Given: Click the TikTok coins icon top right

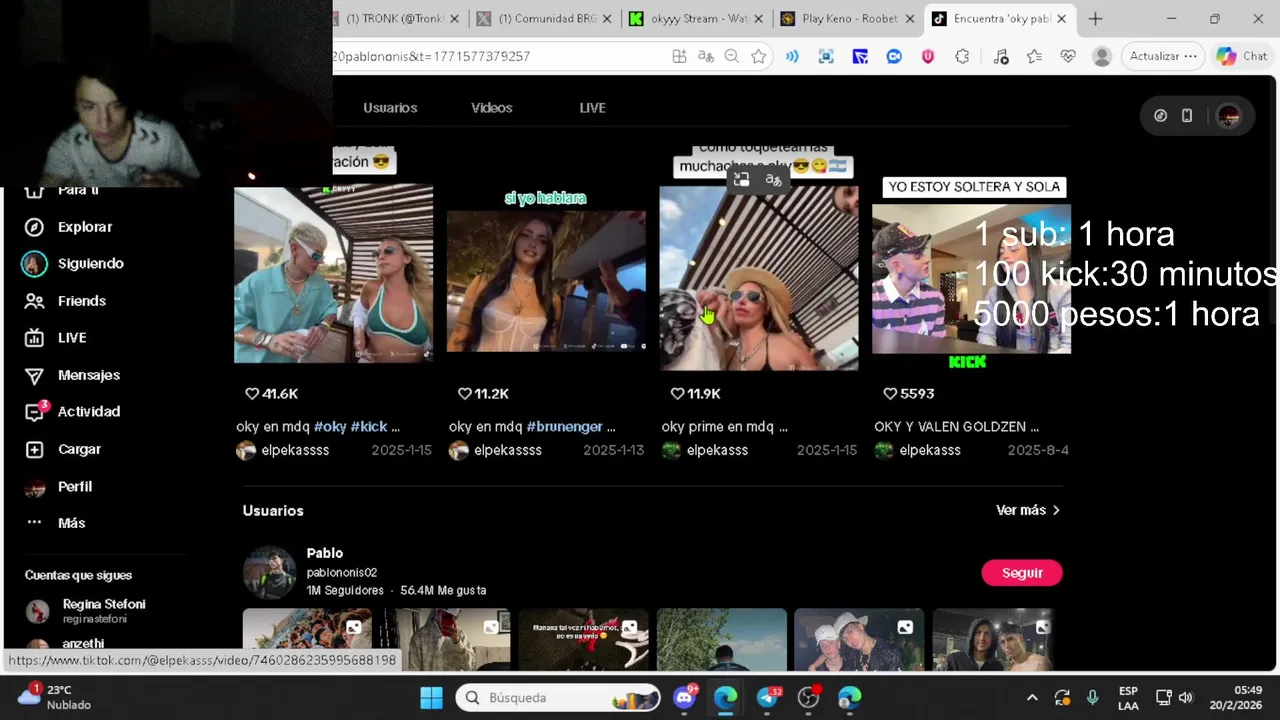Looking at the screenshot, I should coord(1160,116).
